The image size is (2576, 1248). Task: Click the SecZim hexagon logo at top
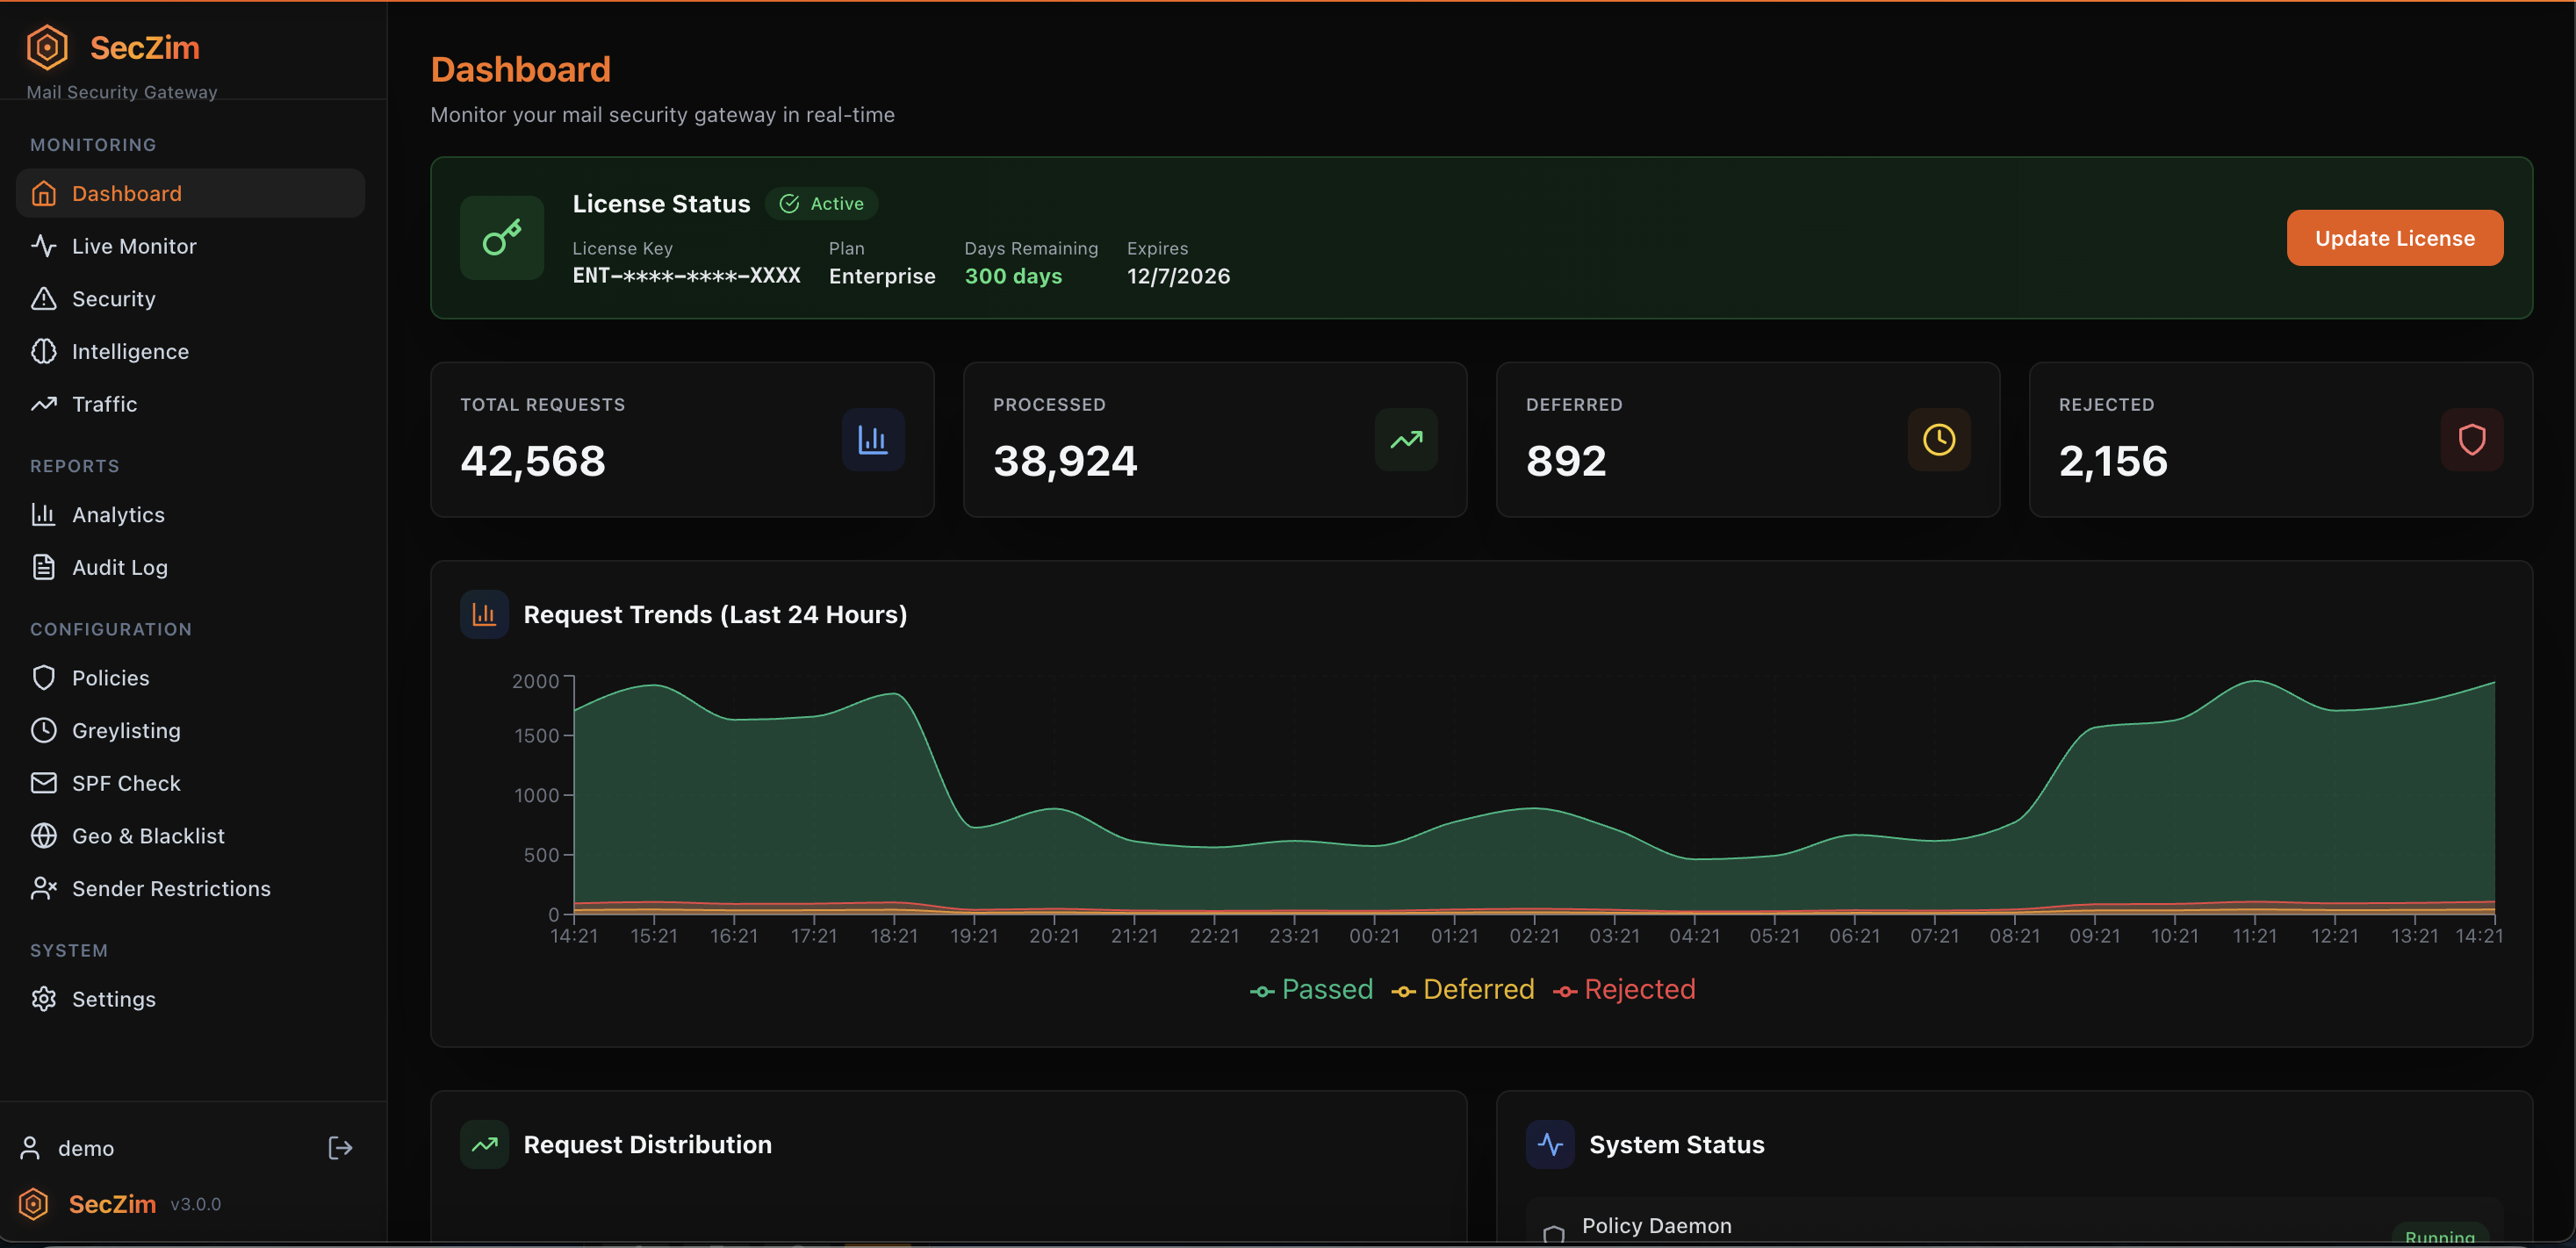tap(47, 47)
